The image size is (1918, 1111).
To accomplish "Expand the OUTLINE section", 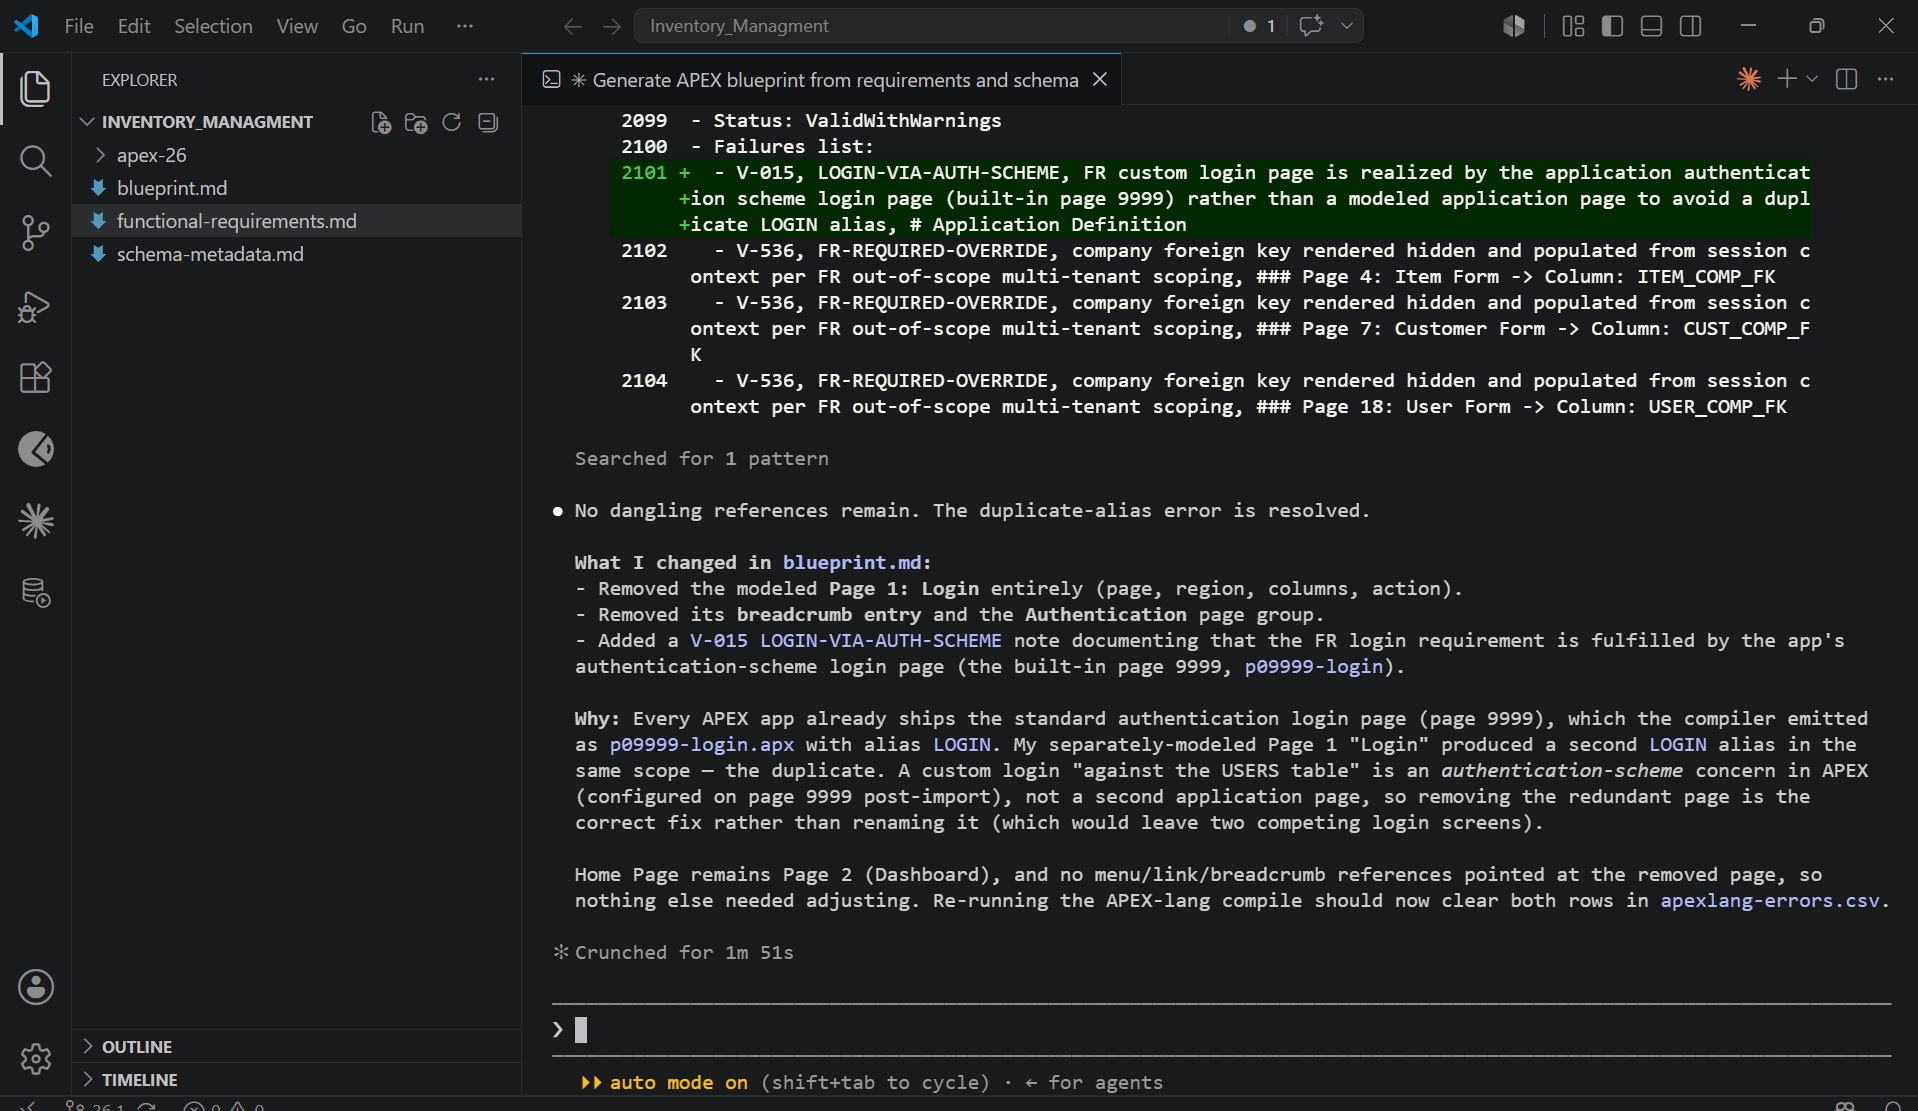I will tap(136, 1047).
